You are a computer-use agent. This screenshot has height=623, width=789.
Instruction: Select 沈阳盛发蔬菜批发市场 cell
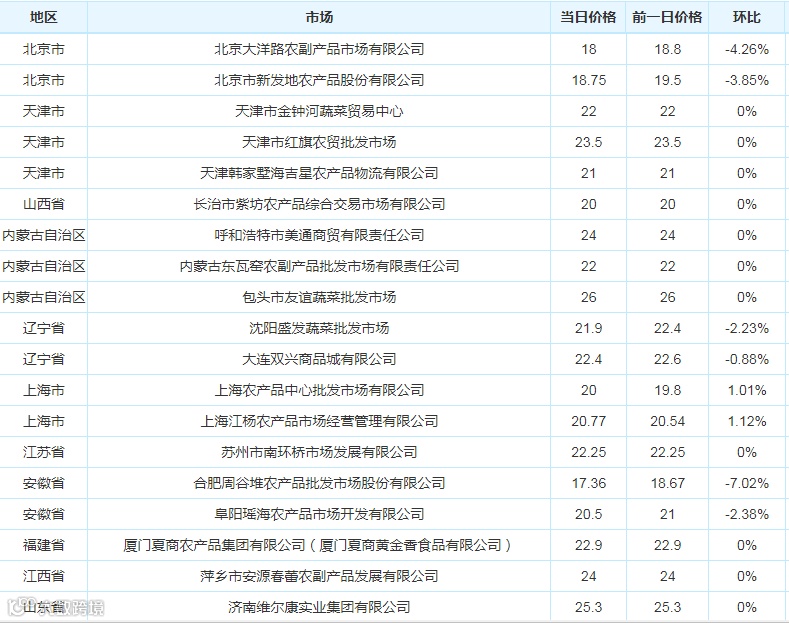tap(319, 328)
